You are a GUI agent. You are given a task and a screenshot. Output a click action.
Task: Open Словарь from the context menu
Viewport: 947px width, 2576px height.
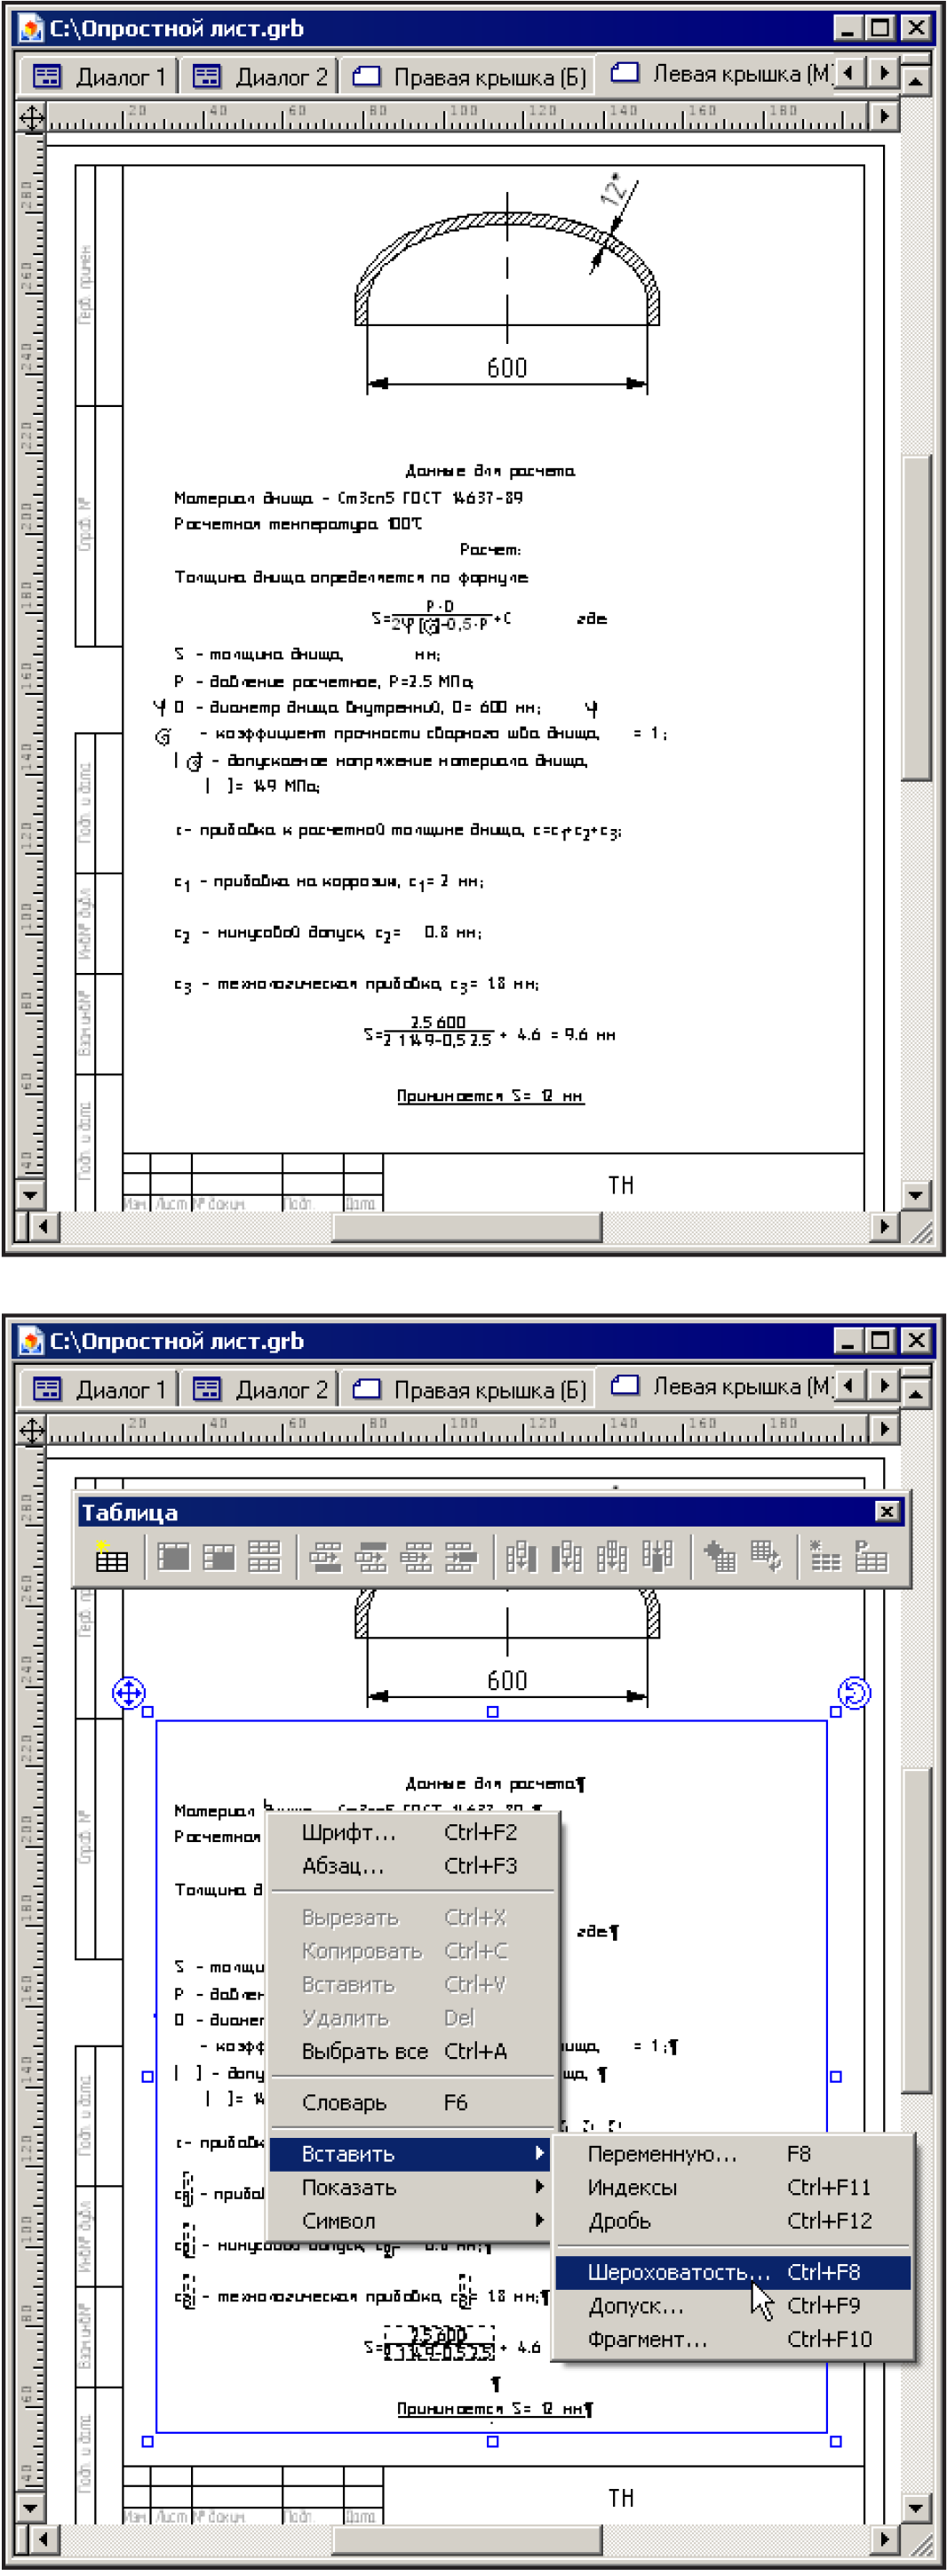(x=410, y=2102)
